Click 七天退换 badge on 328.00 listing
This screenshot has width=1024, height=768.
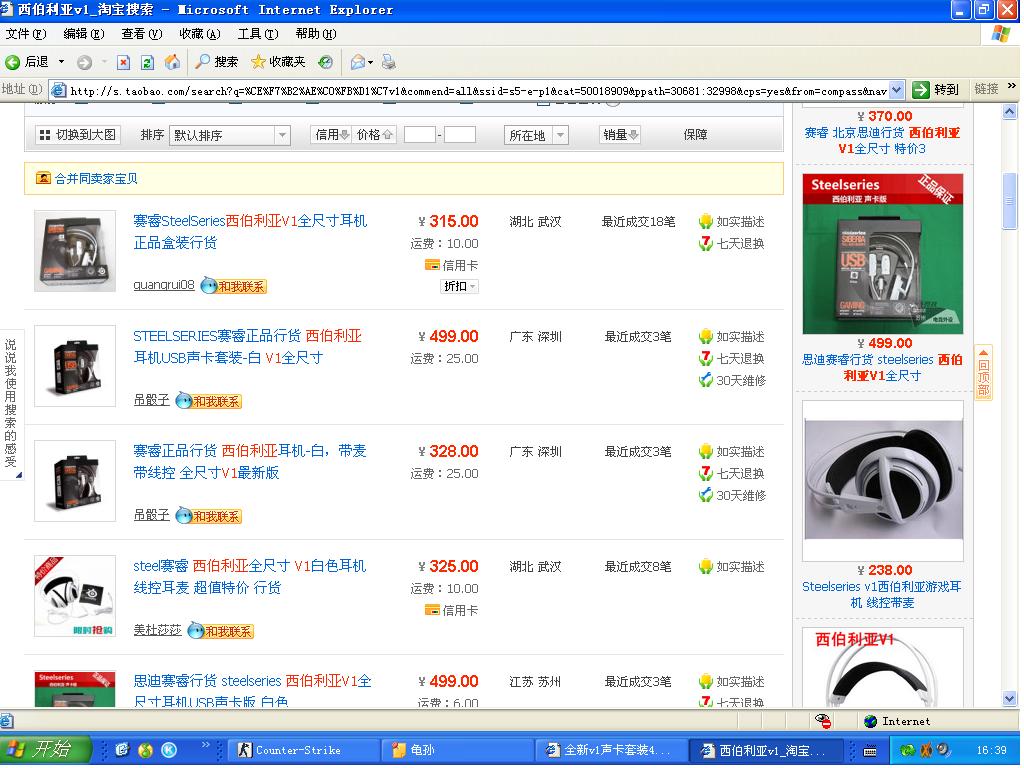tap(731, 473)
